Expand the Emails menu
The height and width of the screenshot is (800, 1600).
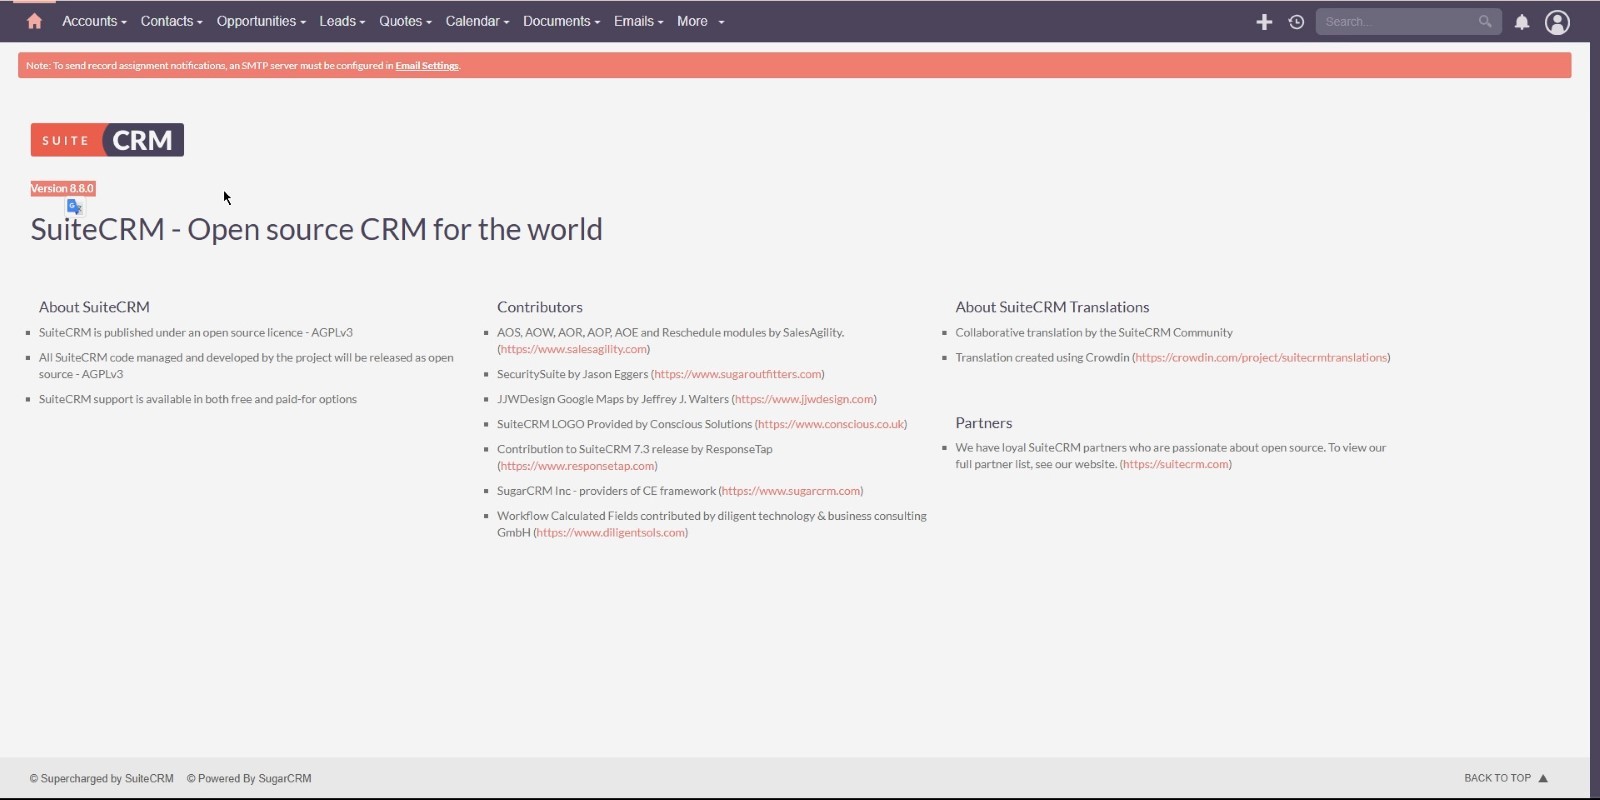click(x=638, y=21)
